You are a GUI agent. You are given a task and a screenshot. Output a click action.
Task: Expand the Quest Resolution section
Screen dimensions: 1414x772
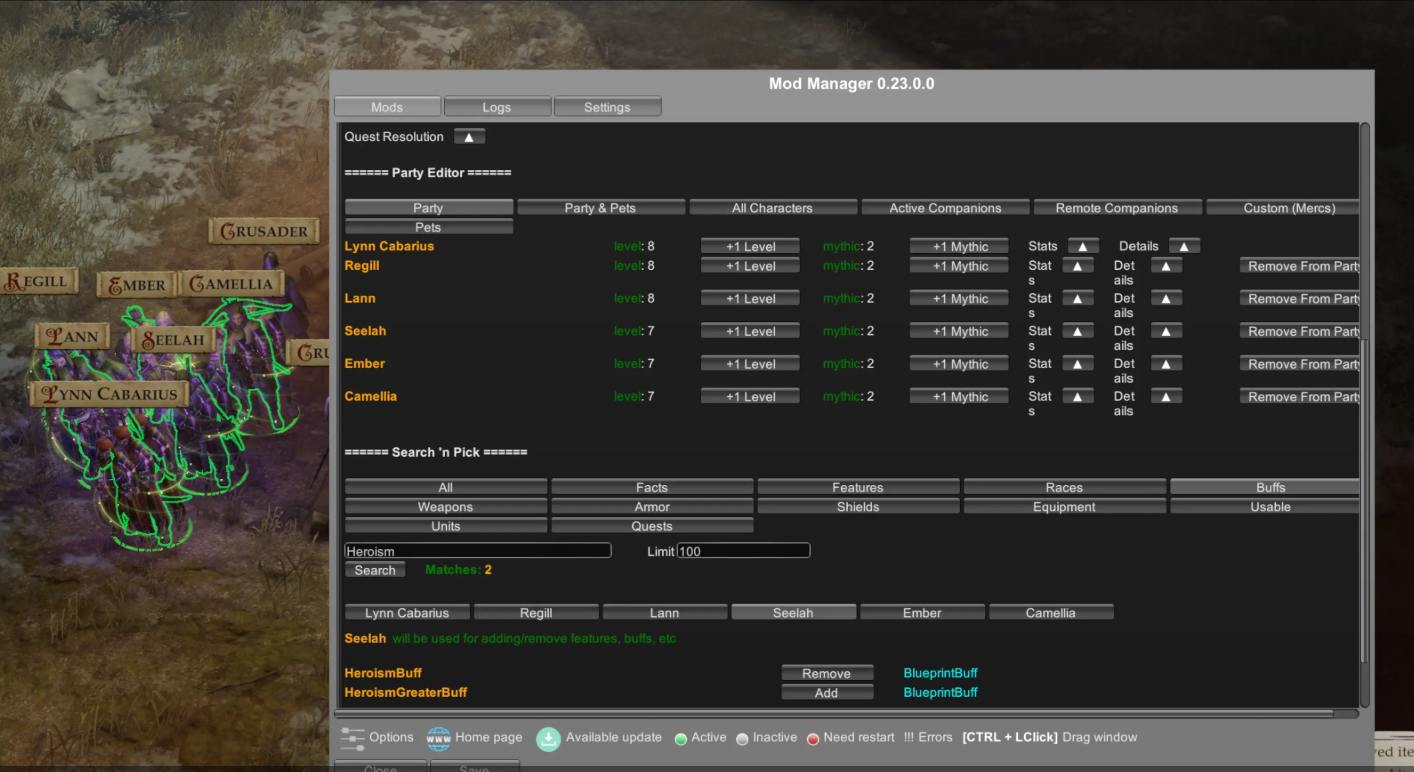pyautogui.click(x=469, y=137)
